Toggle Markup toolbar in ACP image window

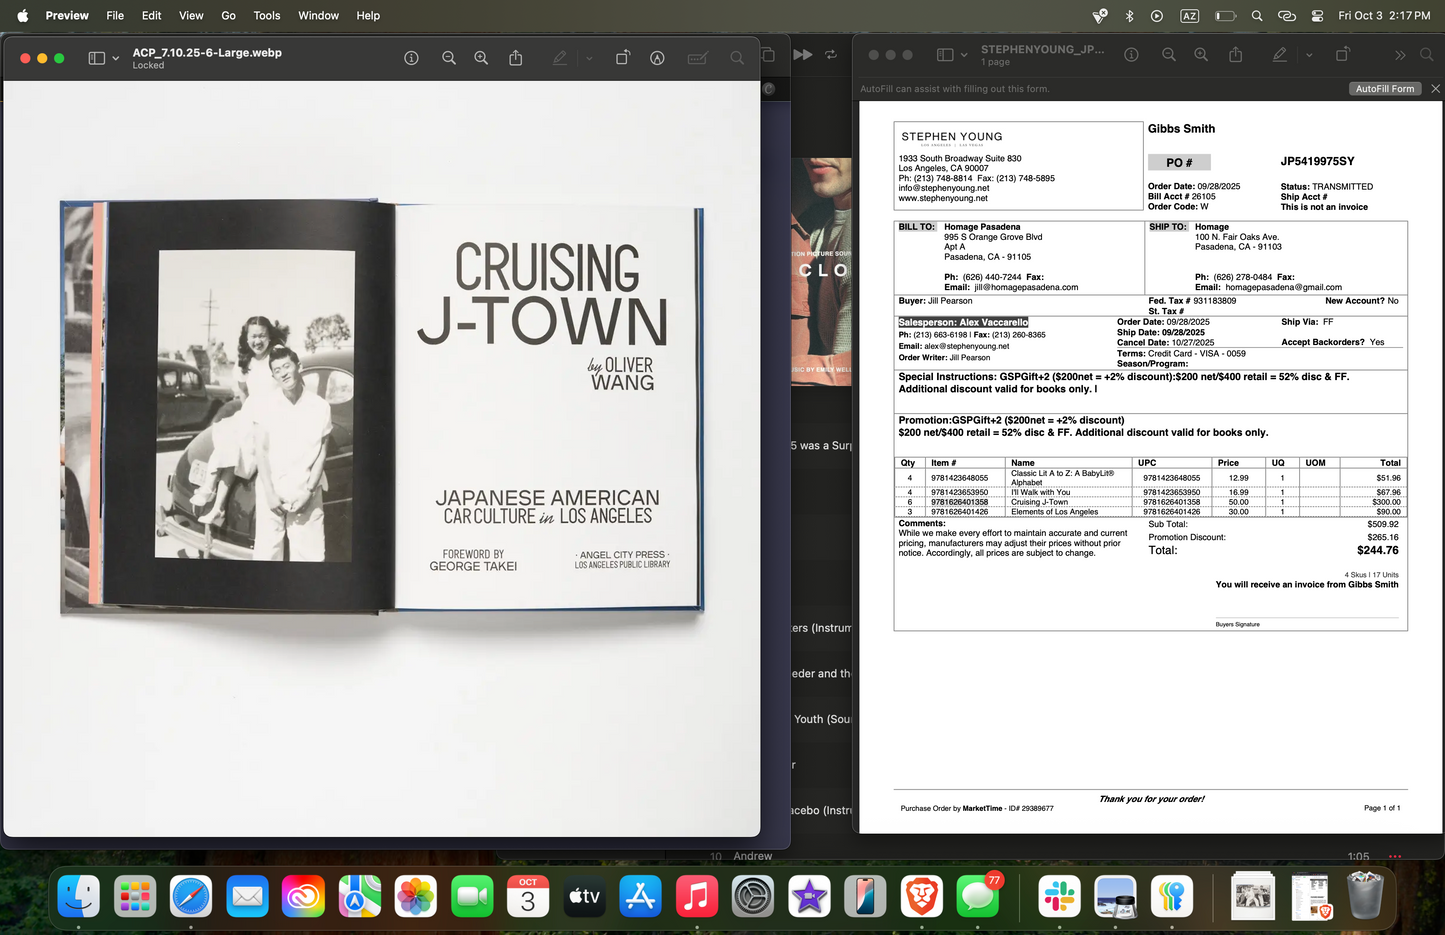click(x=657, y=58)
